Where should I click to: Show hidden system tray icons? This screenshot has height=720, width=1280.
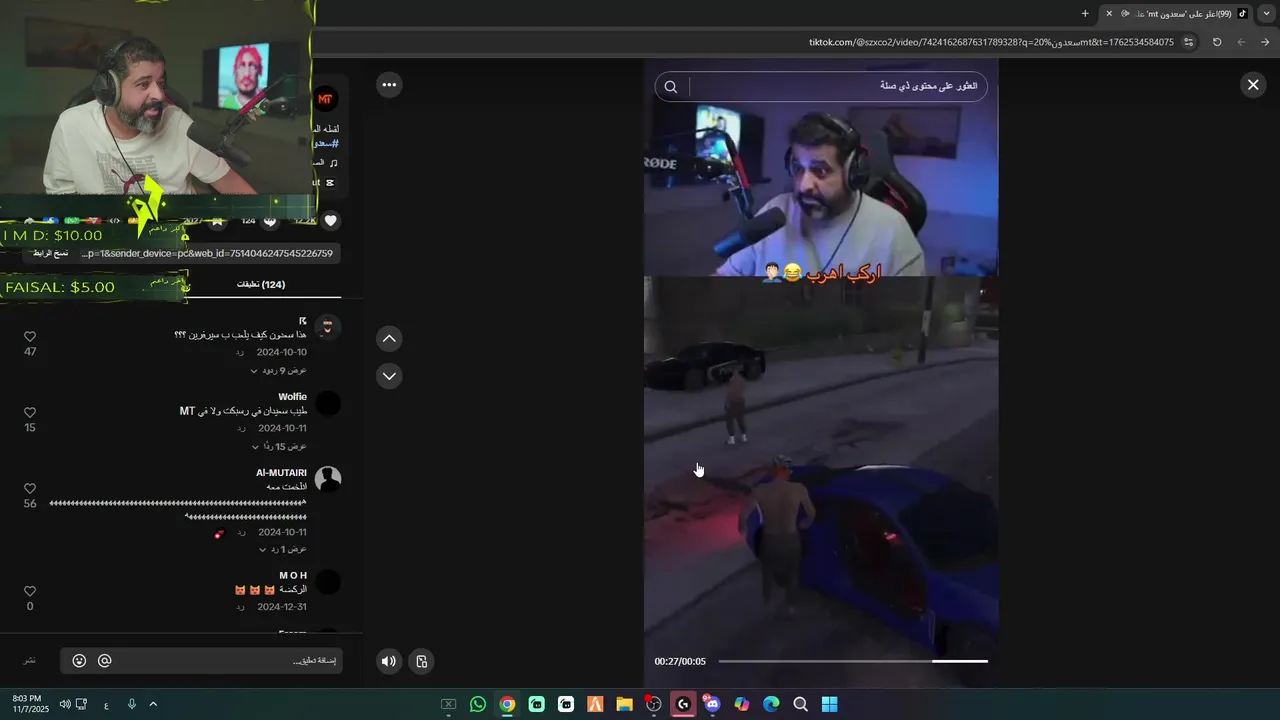tap(153, 704)
